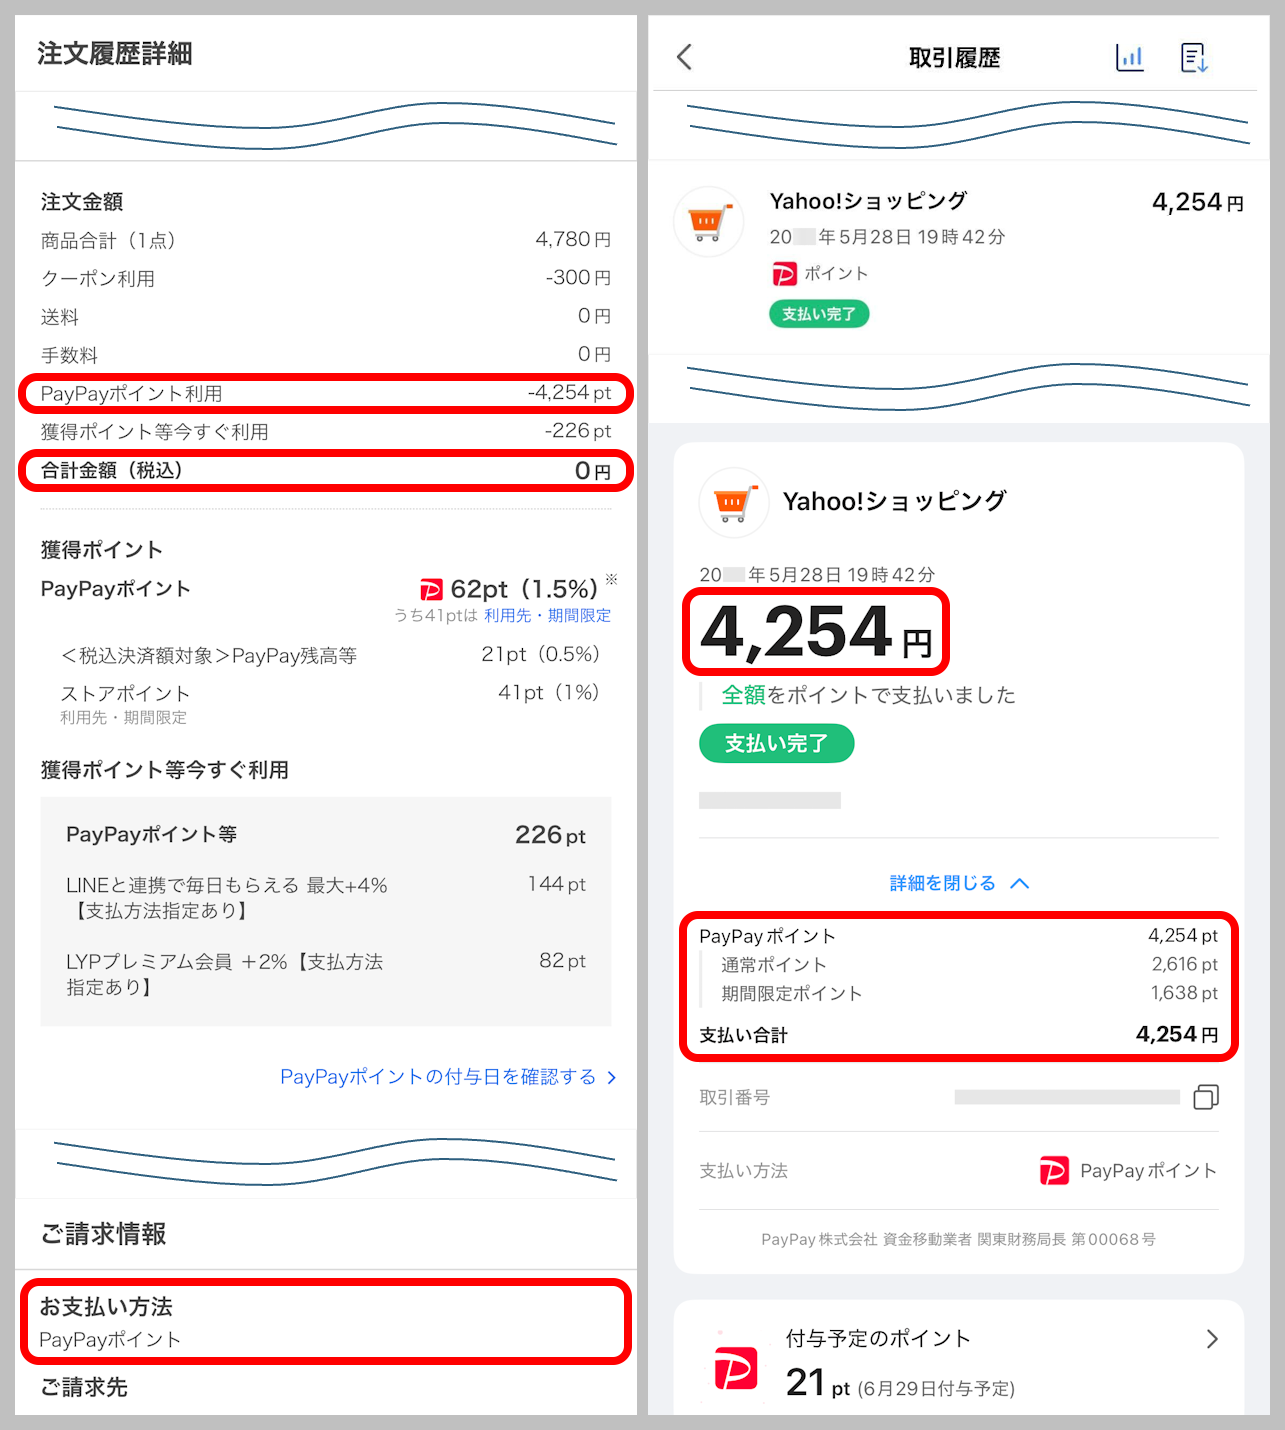Screen dimensions: 1285x1430
Task: Tap the 送料 0円 row
Action: (x=326, y=316)
